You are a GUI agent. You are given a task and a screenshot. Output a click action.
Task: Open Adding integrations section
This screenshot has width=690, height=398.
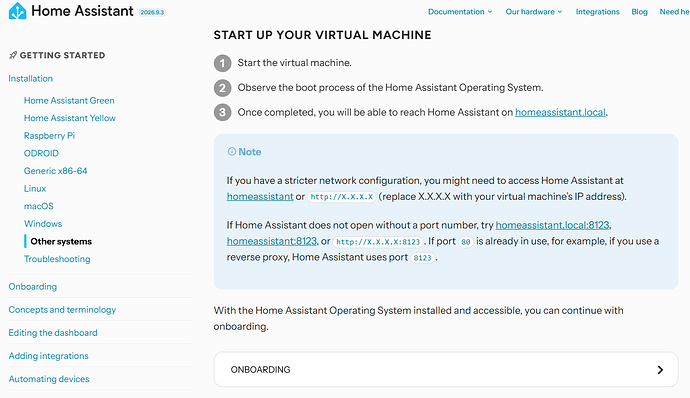click(x=48, y=356)
